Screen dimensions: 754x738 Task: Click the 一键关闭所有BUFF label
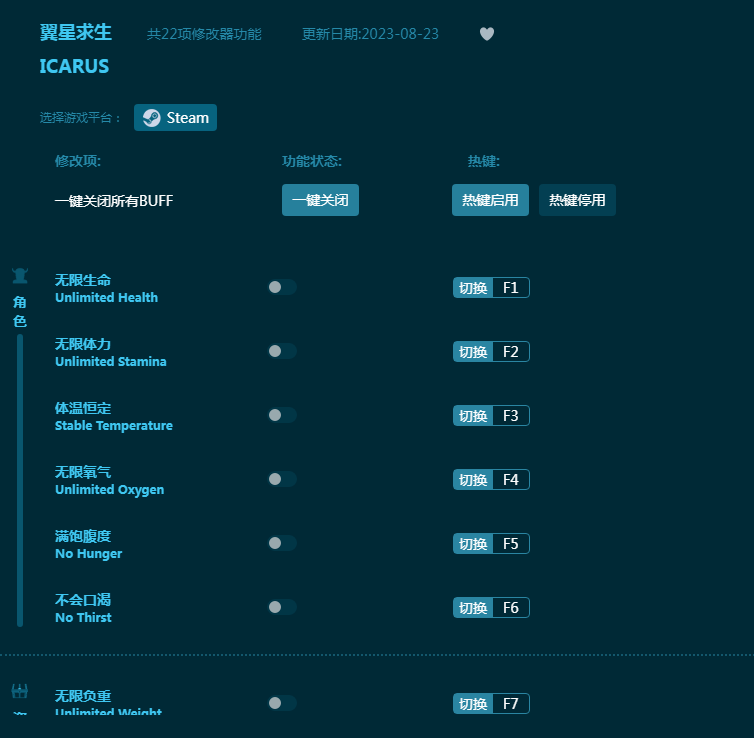click(x=113, y=200)
